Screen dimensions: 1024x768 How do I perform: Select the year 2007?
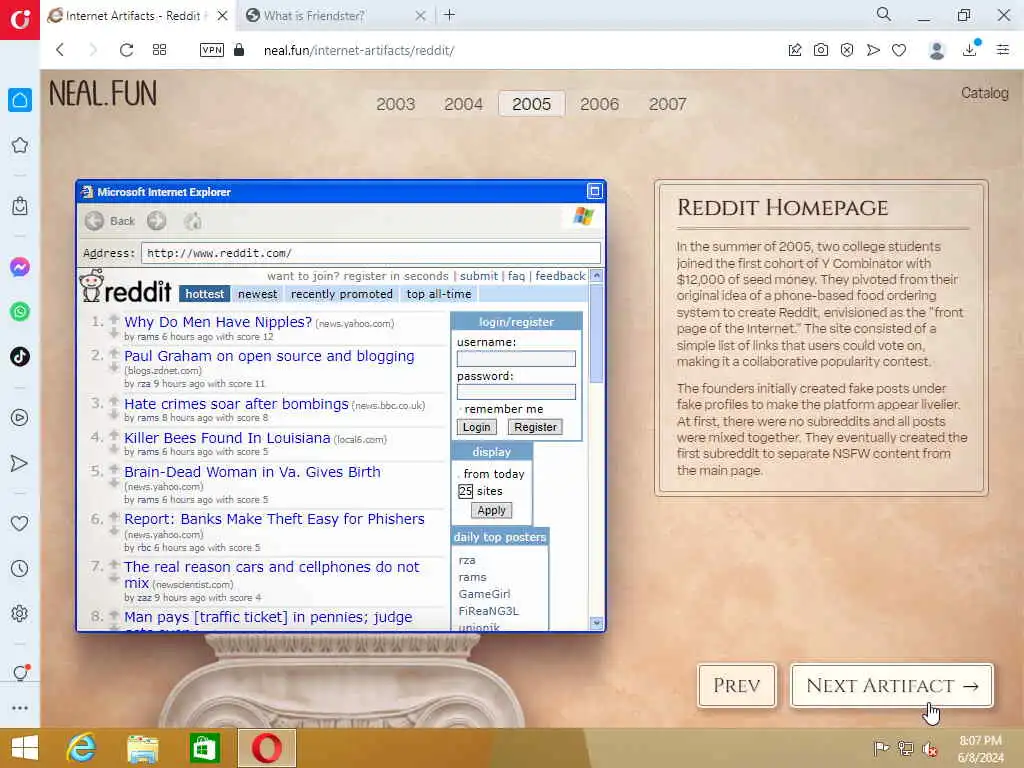667,104
